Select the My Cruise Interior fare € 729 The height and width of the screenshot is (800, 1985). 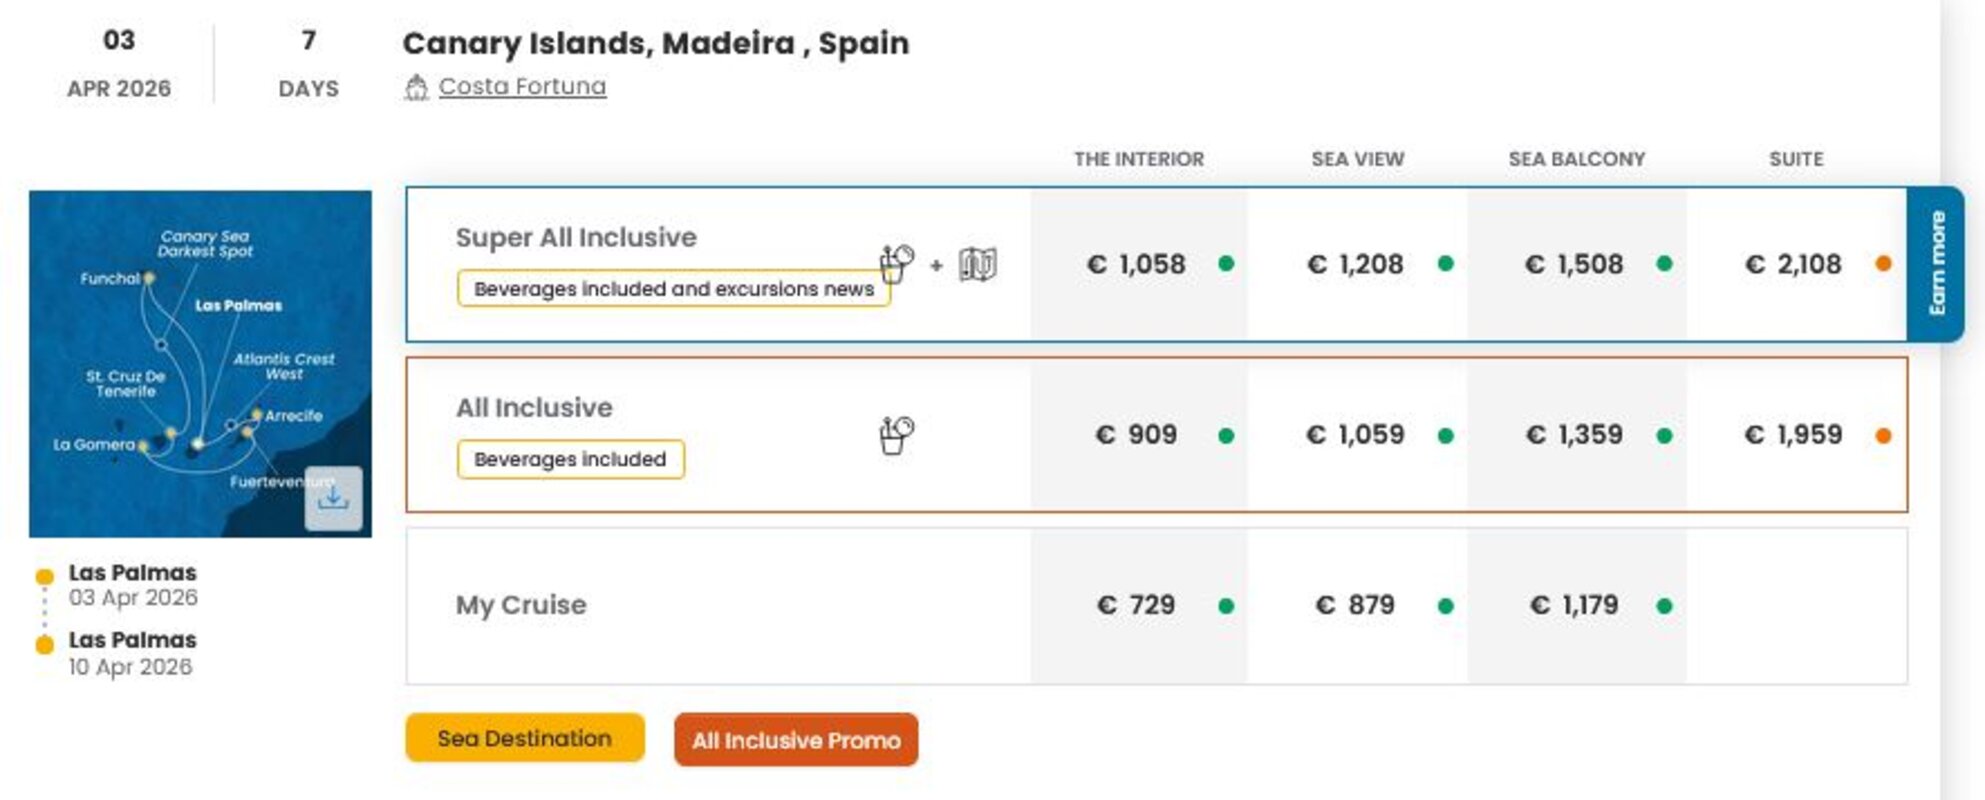1136,606
